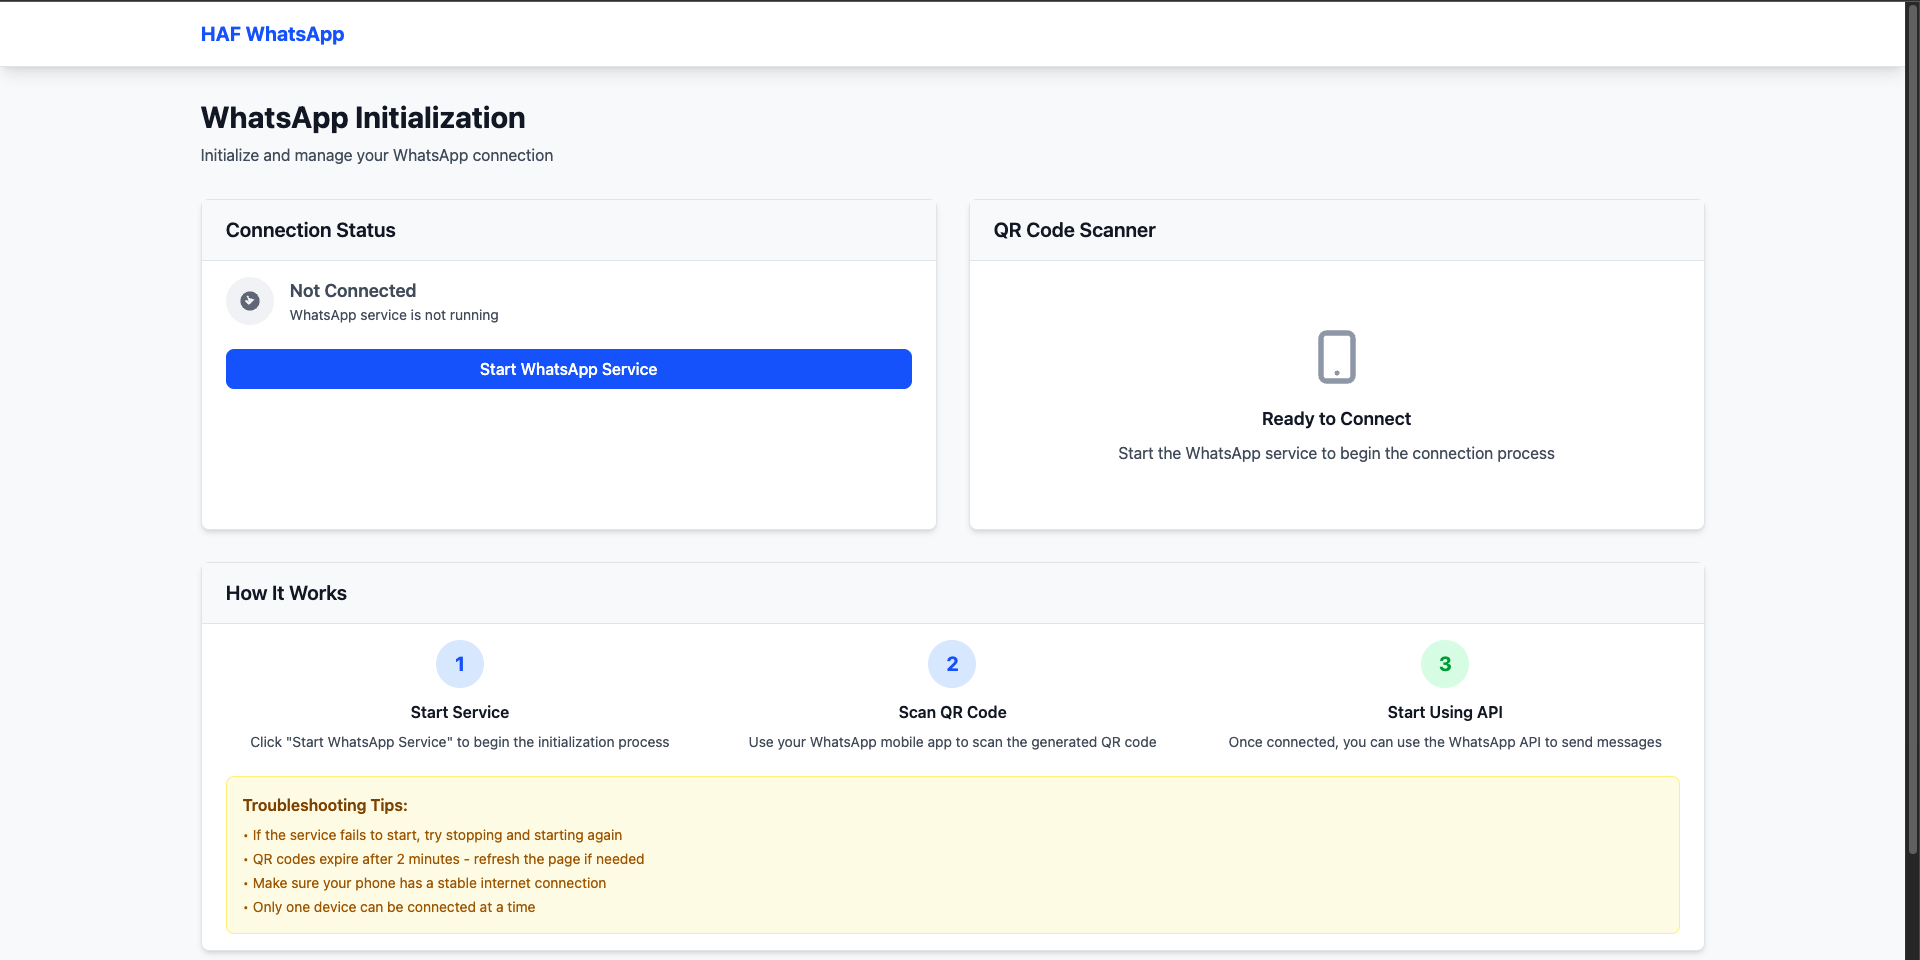Screen dimensions: 1920x960
Task: Click the Ready to Connect text
Action: click(1336, 419)
